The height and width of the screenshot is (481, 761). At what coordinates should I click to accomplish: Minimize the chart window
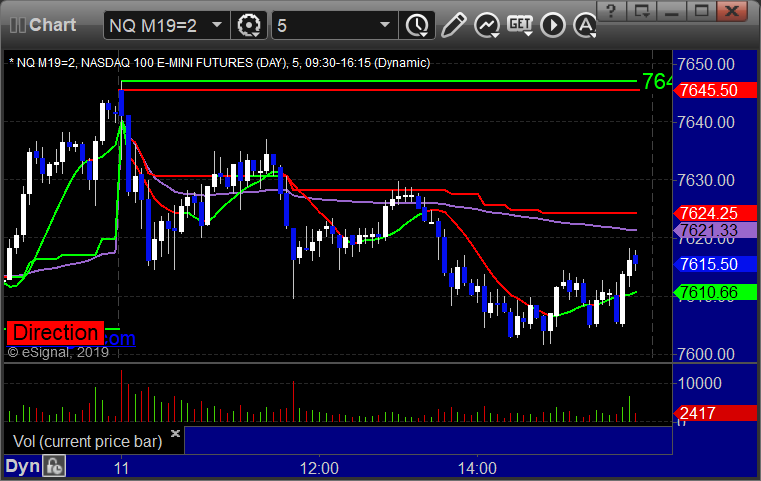671,11
